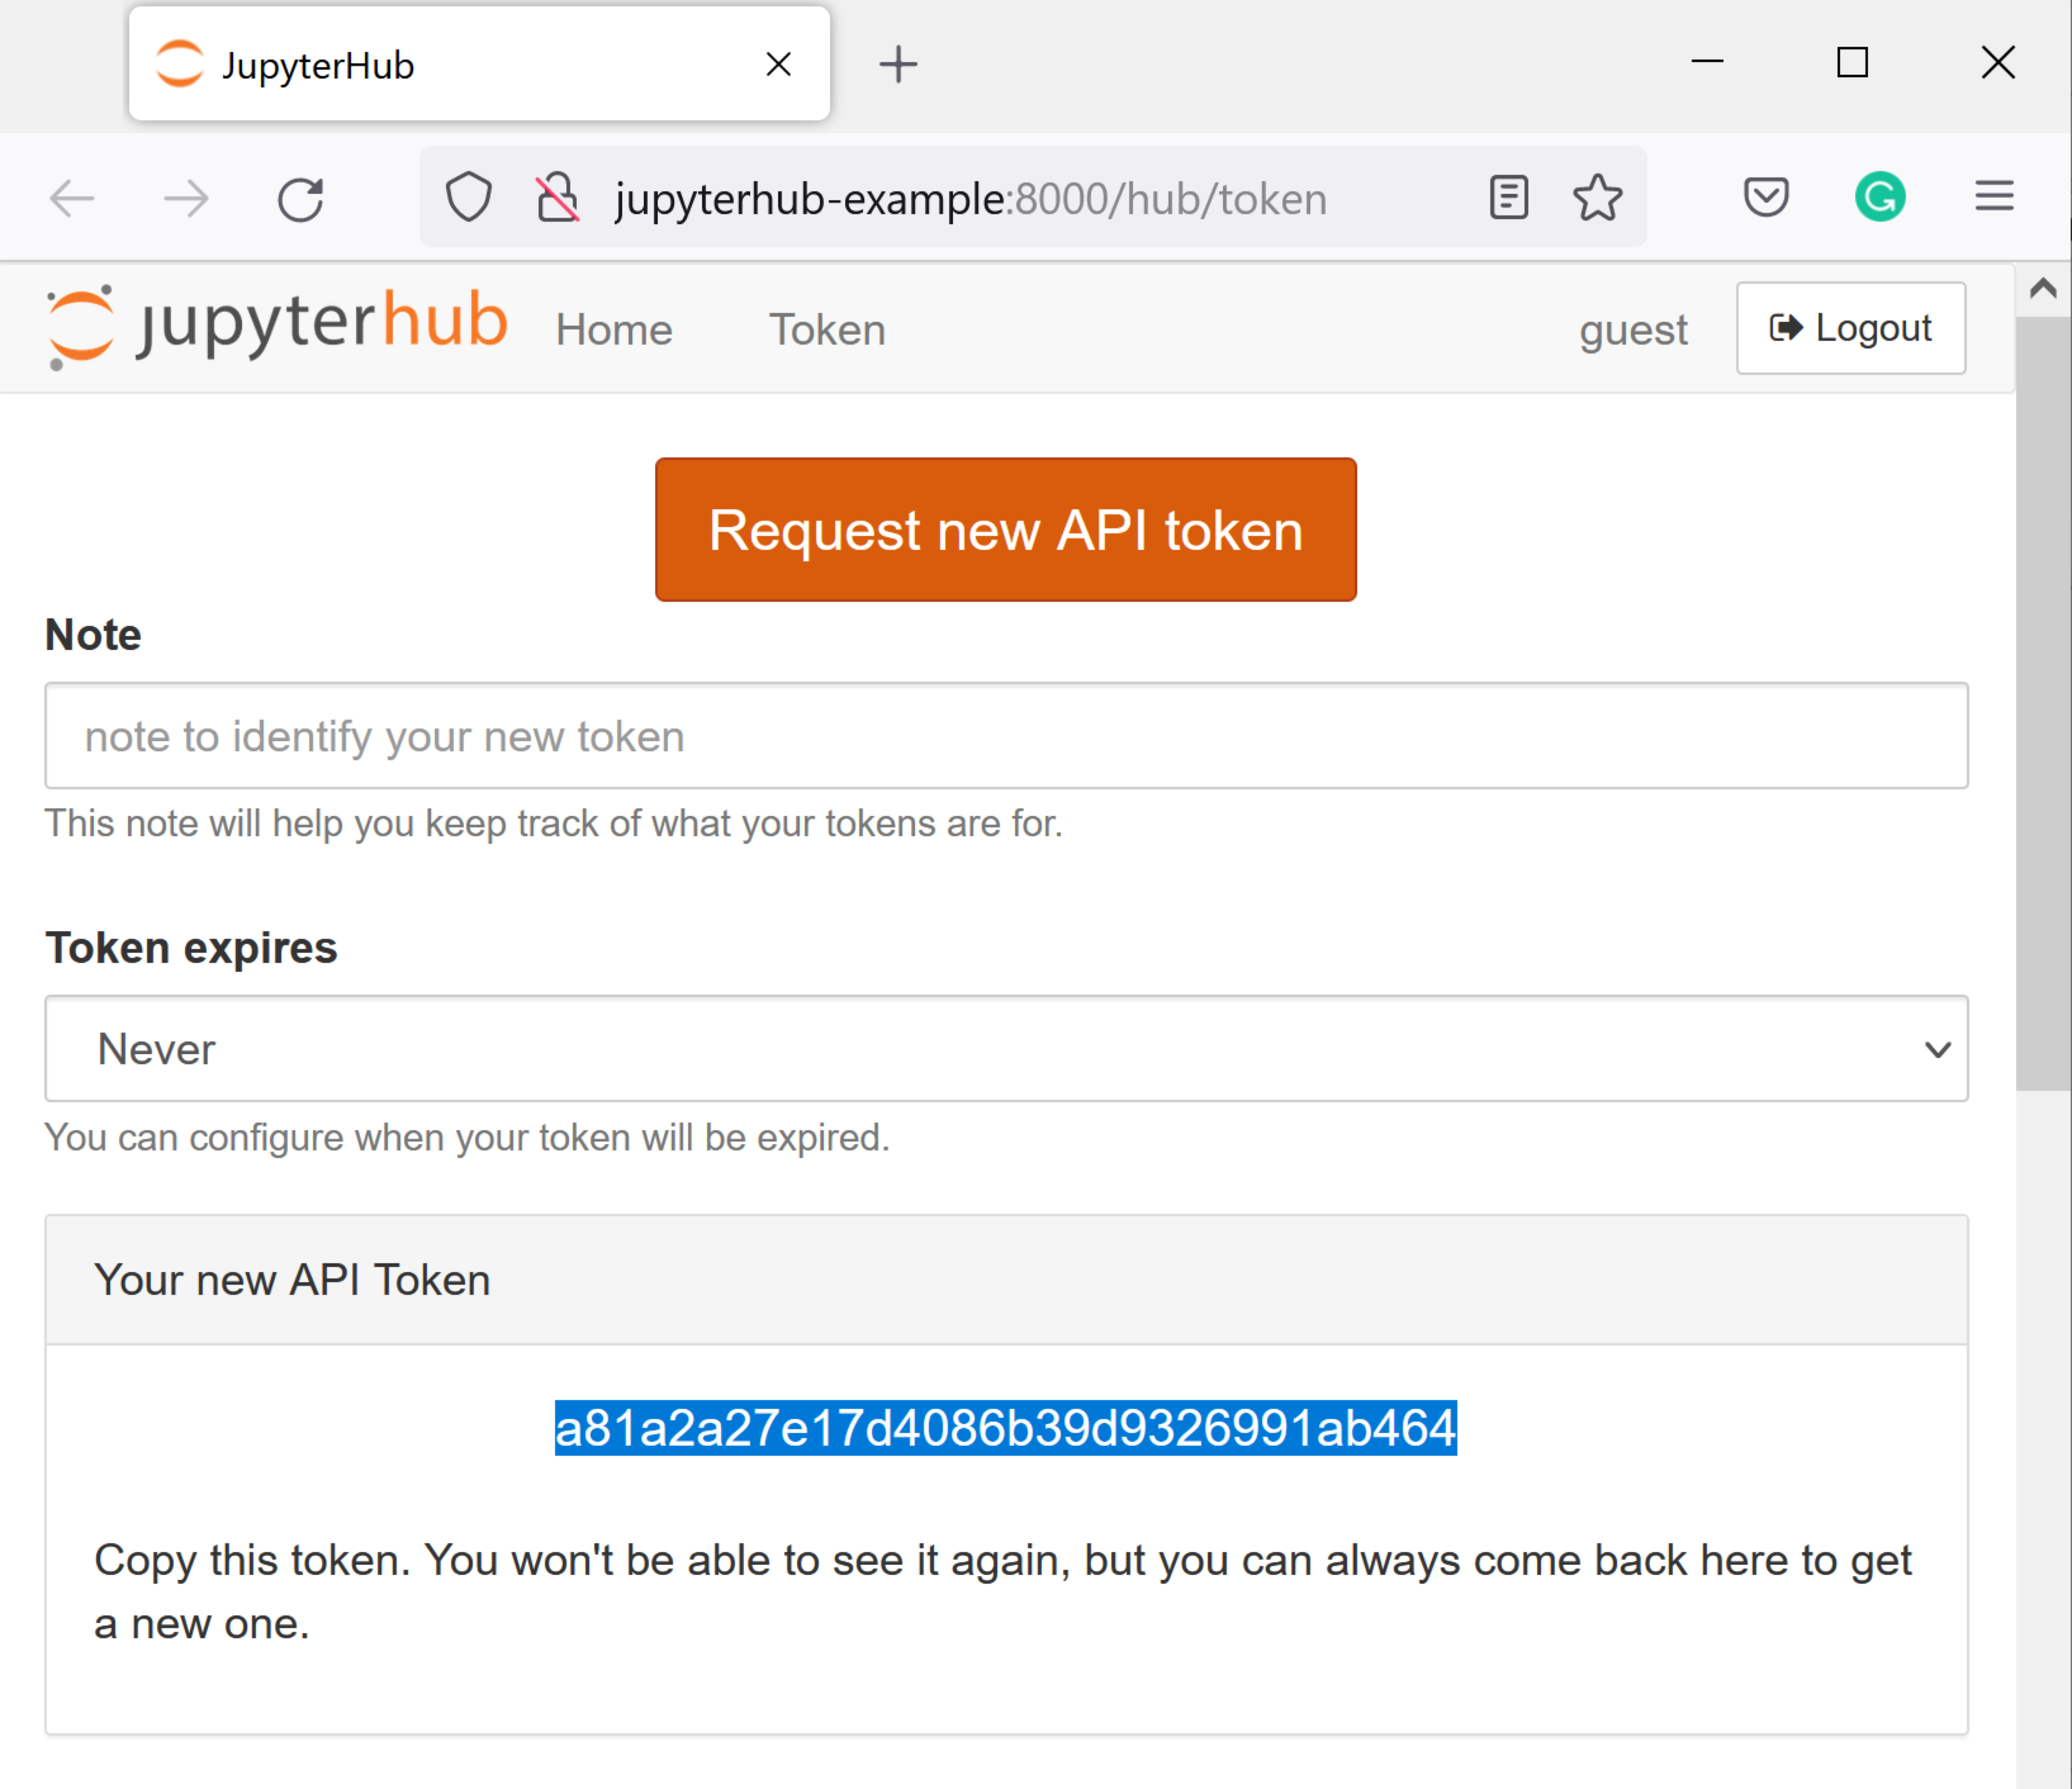The image size is (2072, 1789).
Task: Click the Request new API token button
Action: coord(1005,530)
